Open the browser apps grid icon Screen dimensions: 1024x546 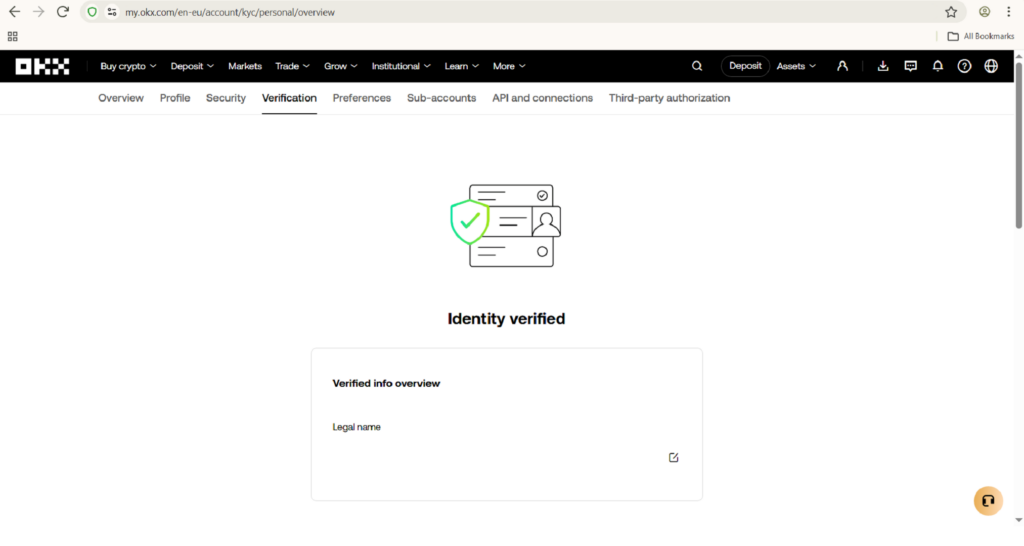[x=12, y=37]
